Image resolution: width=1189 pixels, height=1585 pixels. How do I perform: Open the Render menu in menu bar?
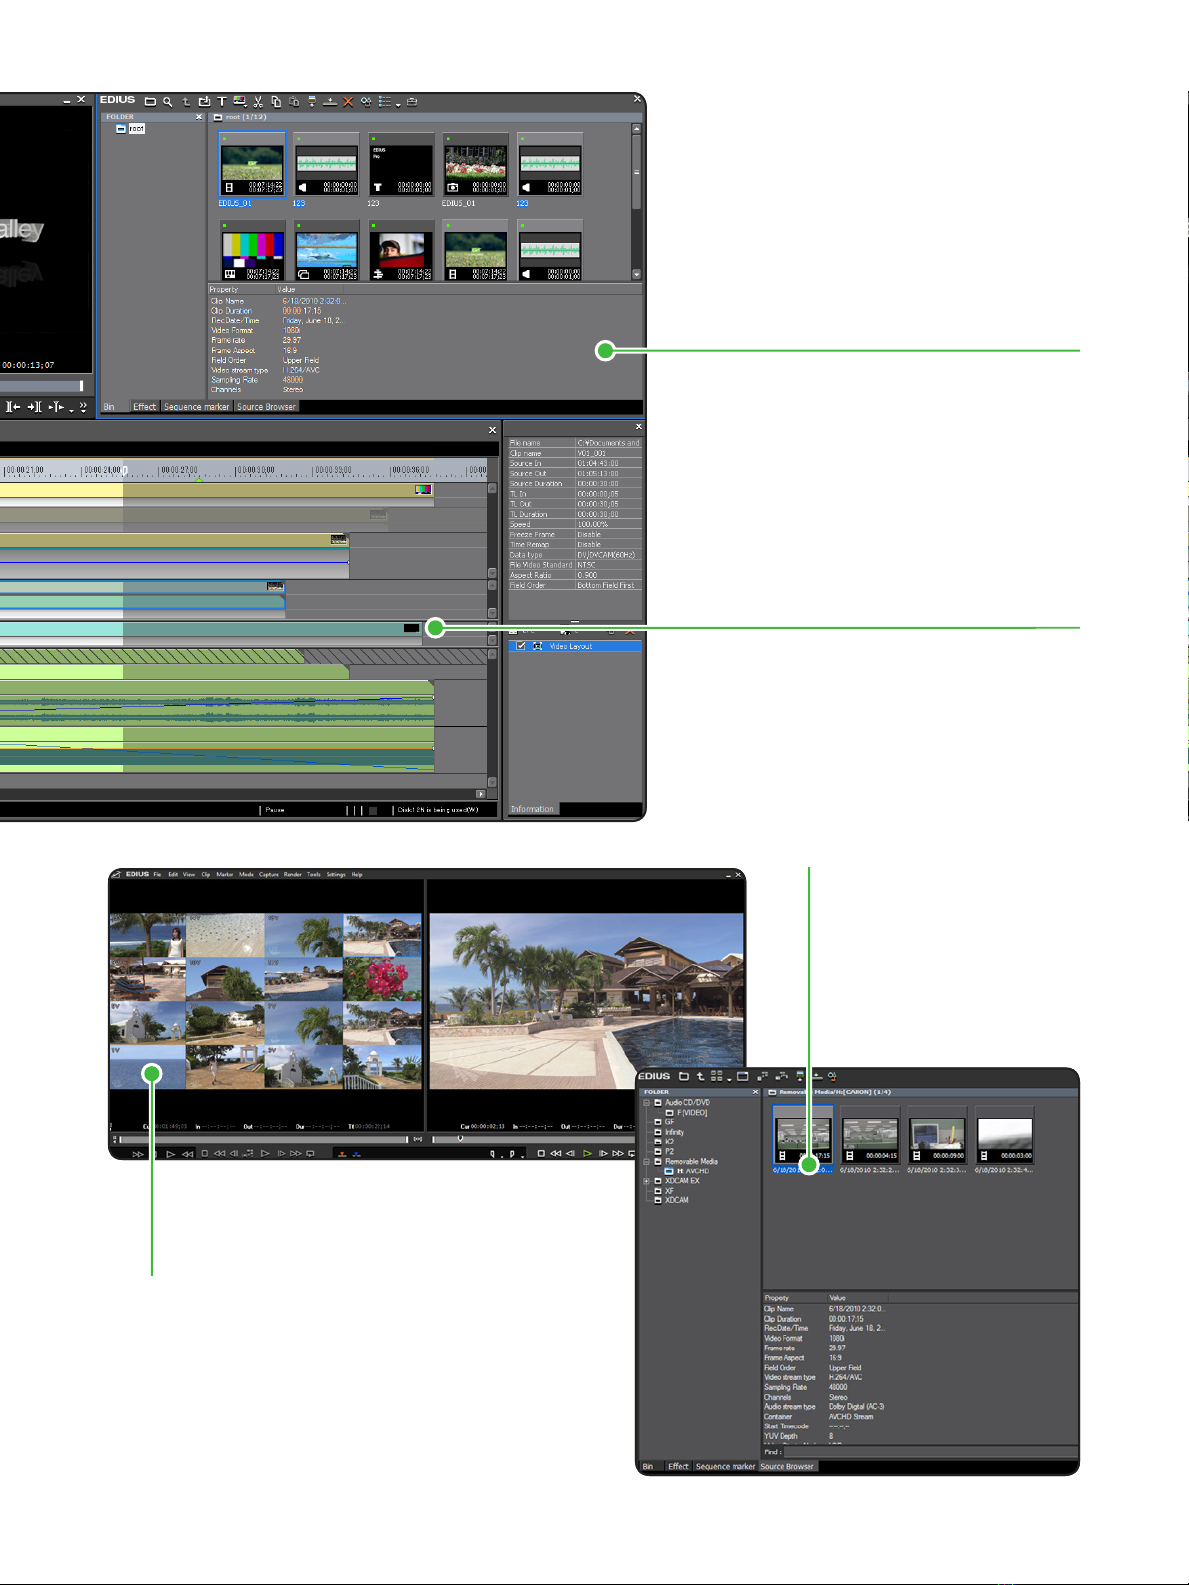(292, 875)
